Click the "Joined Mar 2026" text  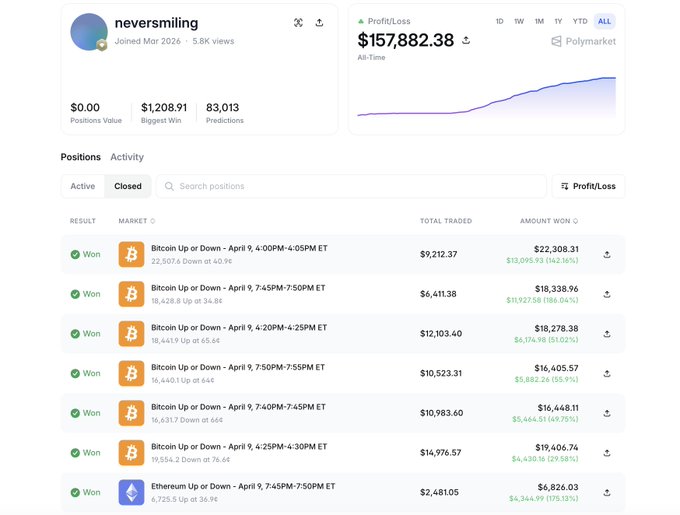point(147,41)
